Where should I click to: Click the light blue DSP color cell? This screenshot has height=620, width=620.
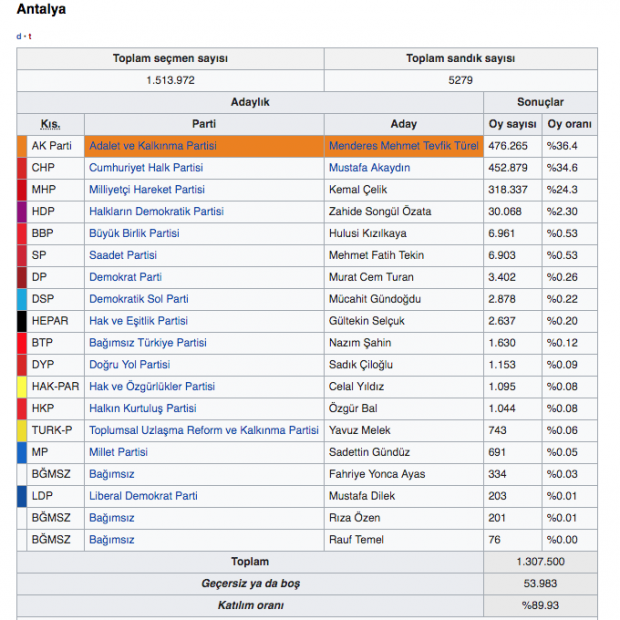click(x=22, y=299)
